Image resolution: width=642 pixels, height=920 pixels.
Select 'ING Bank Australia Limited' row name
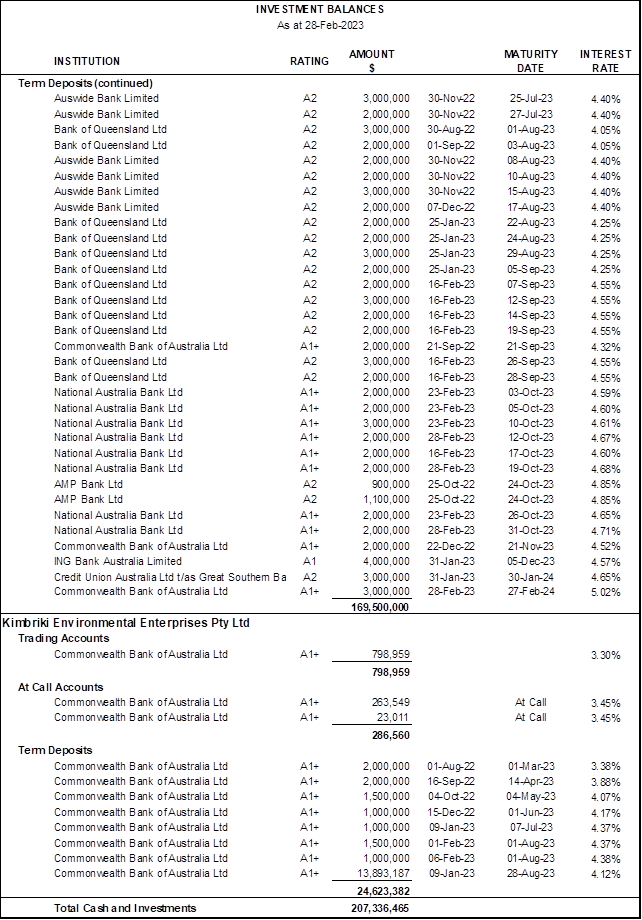[118, 562]
